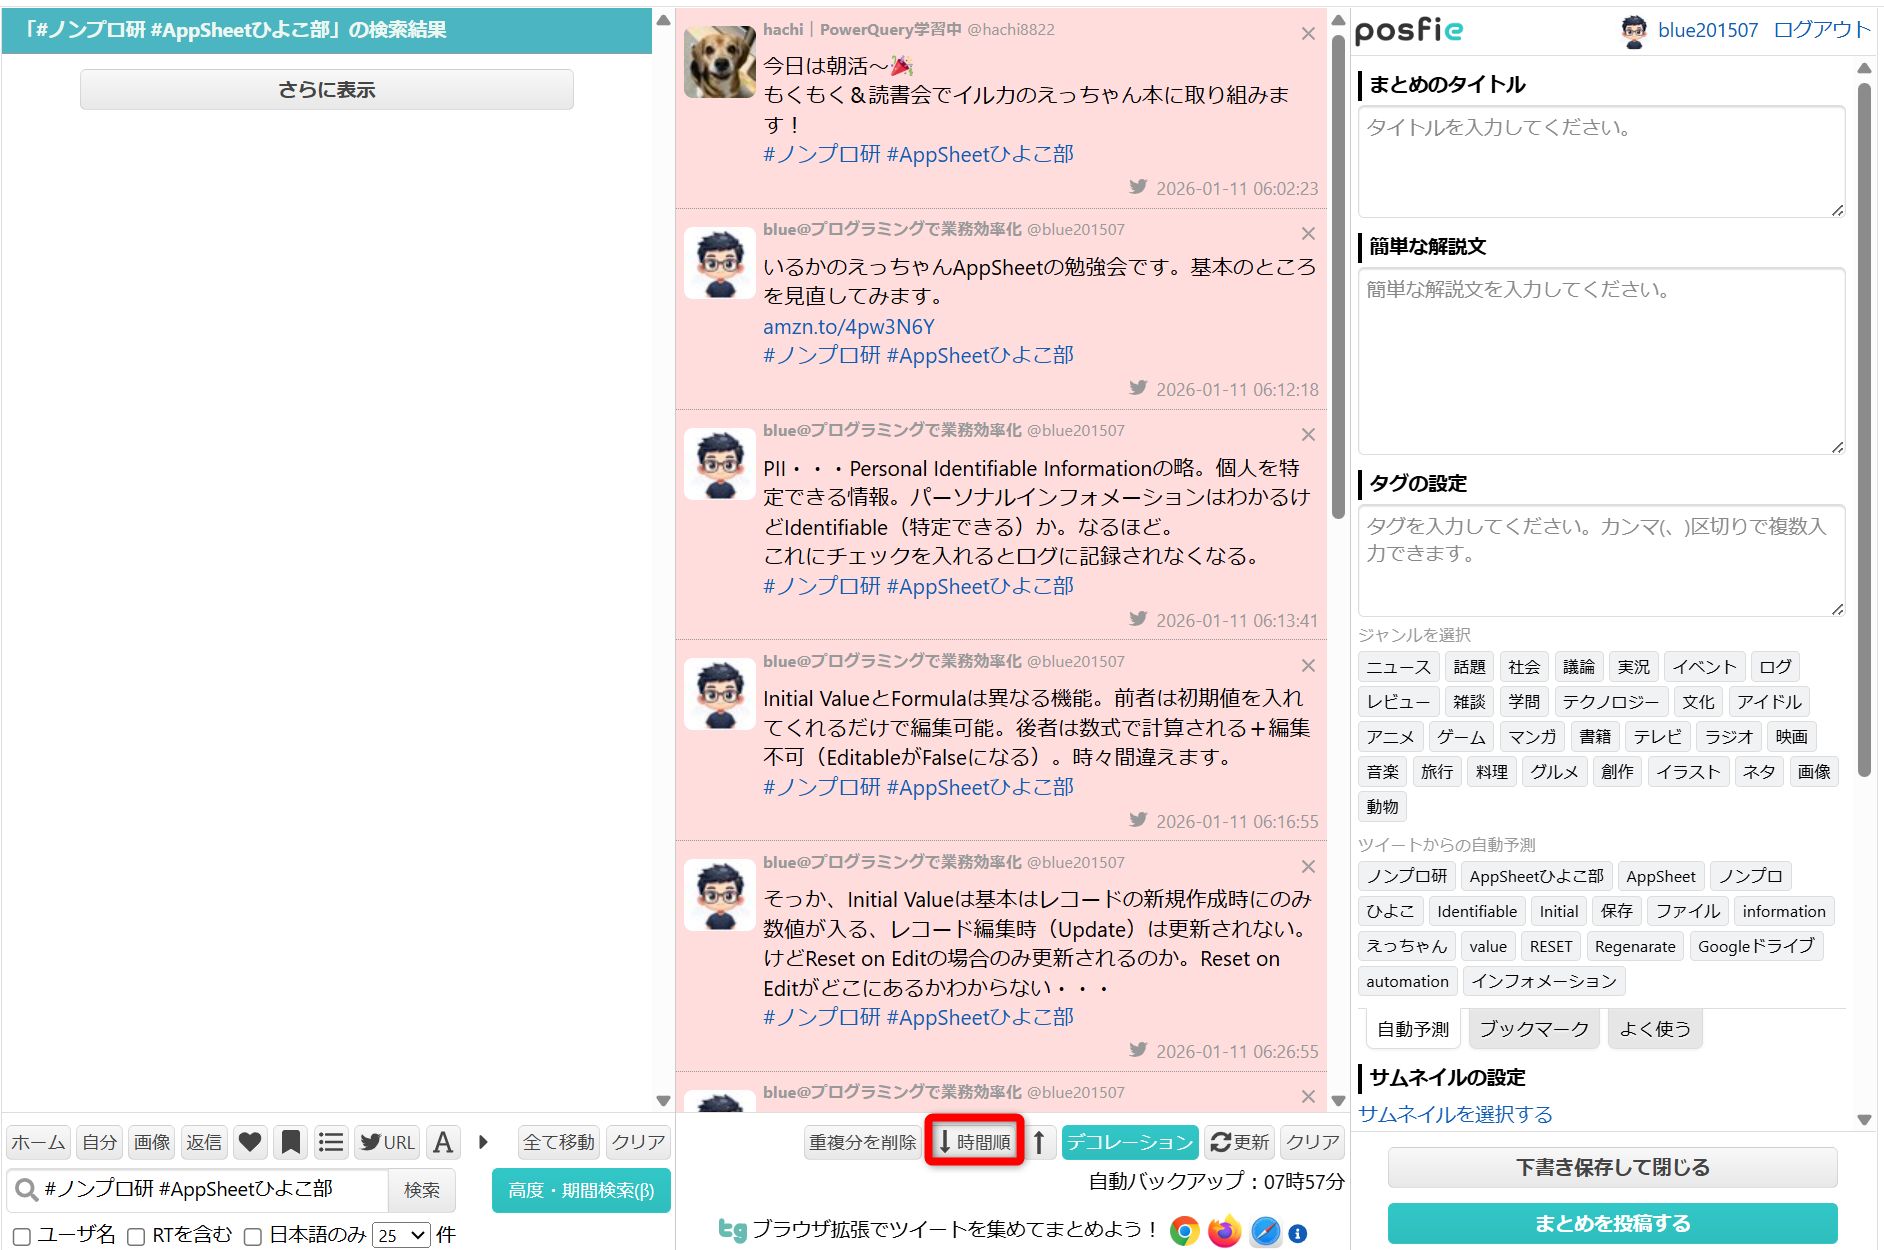The height and width of the screenshot is (1250, 1884).
Task: Enable the ユーザ名 checkbox
Action: (x=22, y=1236)
